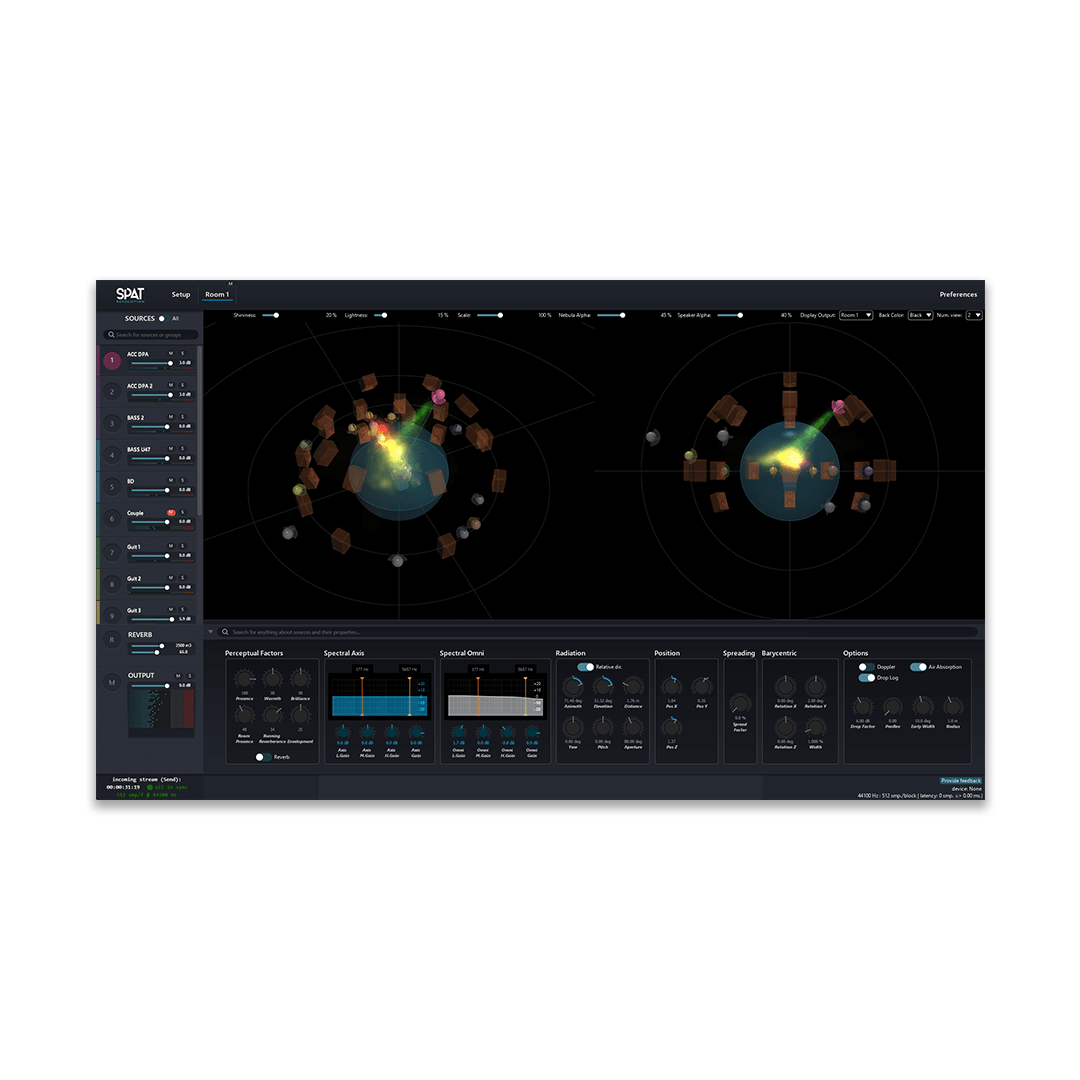Viewport: 1080px width, 1080px height.
Task: Click the Provide feedback link
Action: [x=961, y=780]
